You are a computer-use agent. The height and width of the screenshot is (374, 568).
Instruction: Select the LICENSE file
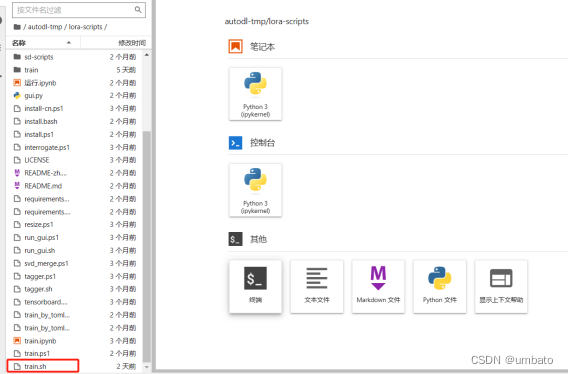[75, 160]
